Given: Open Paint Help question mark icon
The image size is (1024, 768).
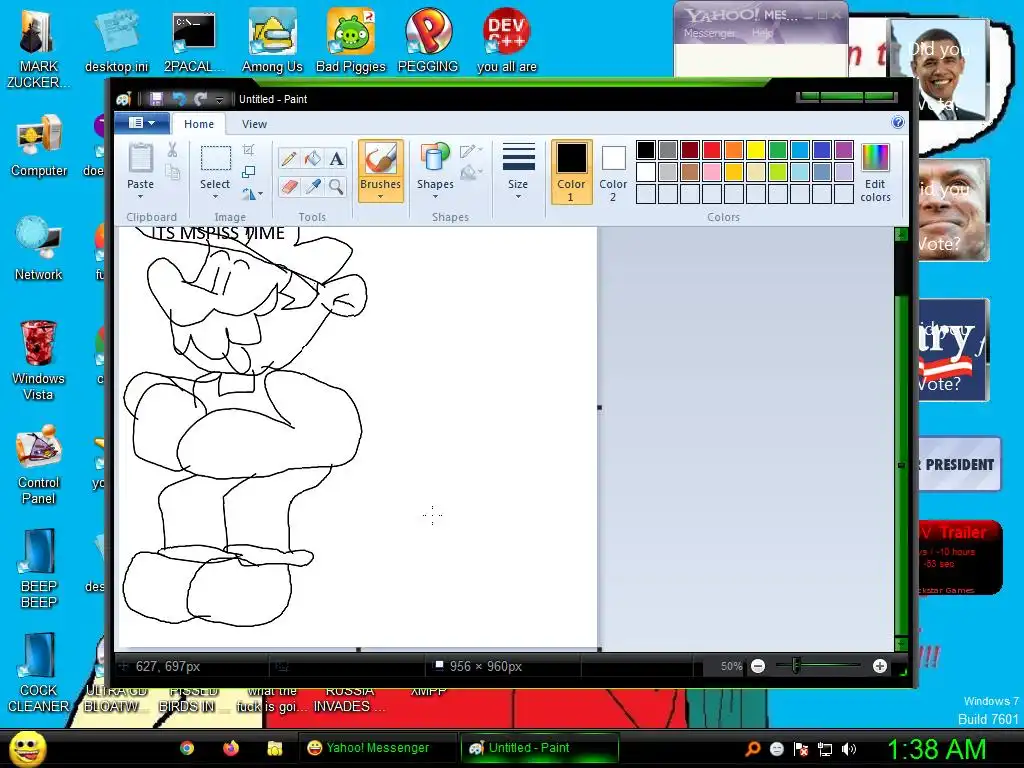Looking at the screenshot, I should [x=898, y=122].
